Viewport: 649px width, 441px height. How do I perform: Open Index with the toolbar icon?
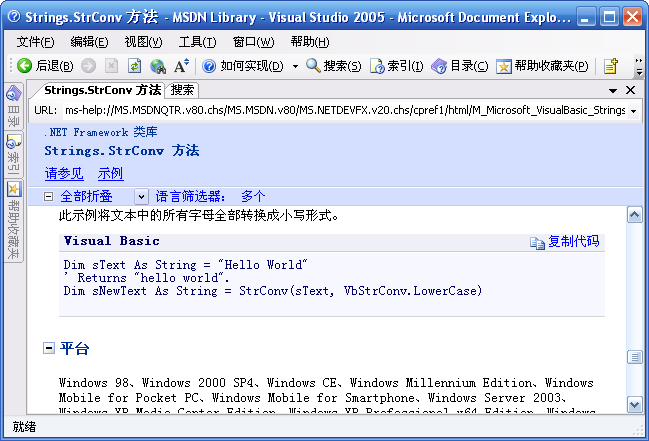coord(377,65)
